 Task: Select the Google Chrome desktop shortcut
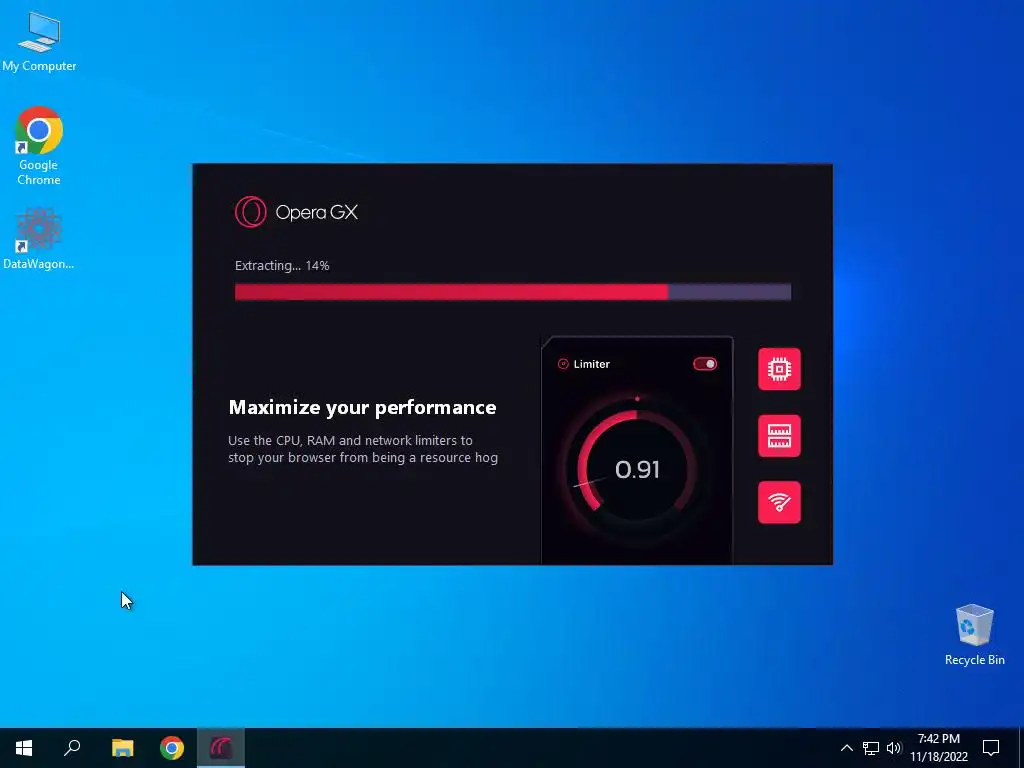pos(39,146)
